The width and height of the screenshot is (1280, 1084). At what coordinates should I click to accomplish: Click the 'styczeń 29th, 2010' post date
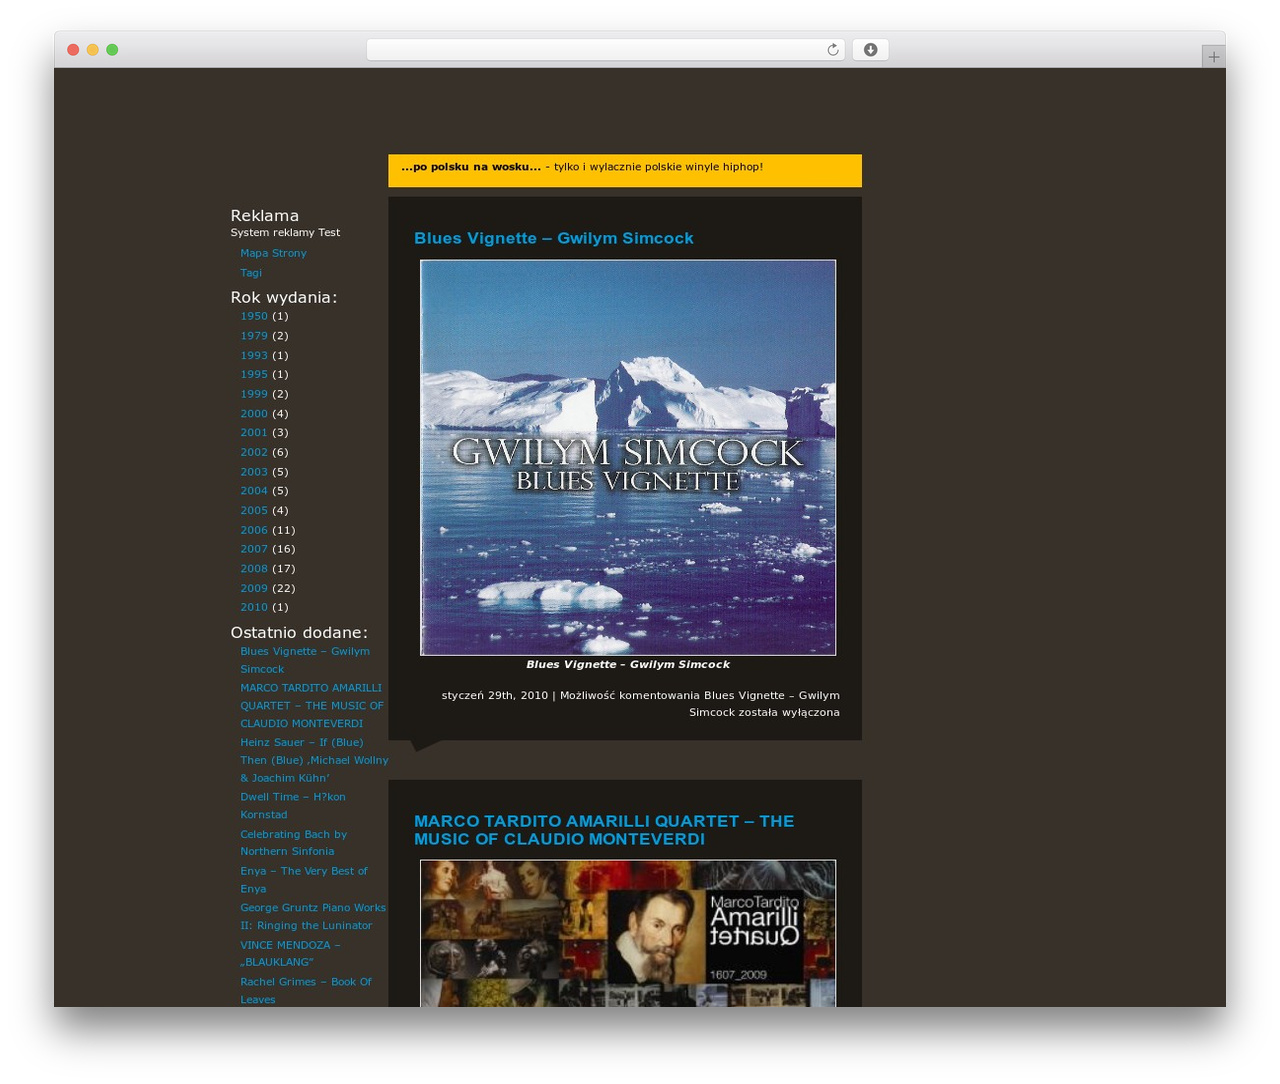495,696
